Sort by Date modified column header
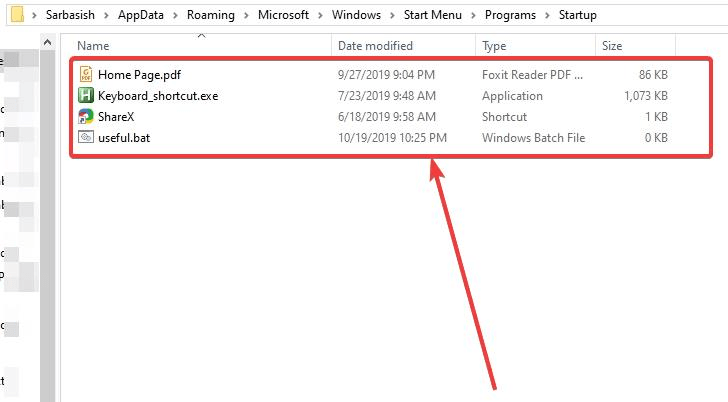This screenshot has width=728, height=402. tap(375, 46)
